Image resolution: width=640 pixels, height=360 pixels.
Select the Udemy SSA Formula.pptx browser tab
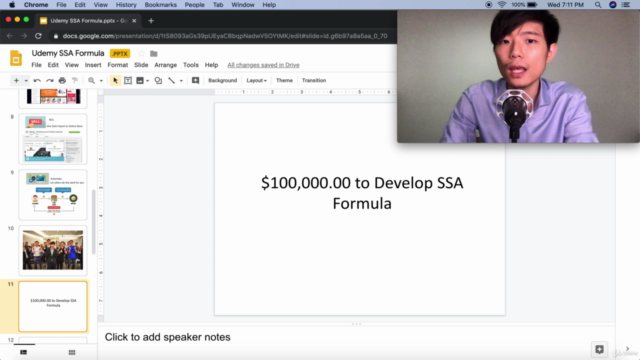pos(88,20)
